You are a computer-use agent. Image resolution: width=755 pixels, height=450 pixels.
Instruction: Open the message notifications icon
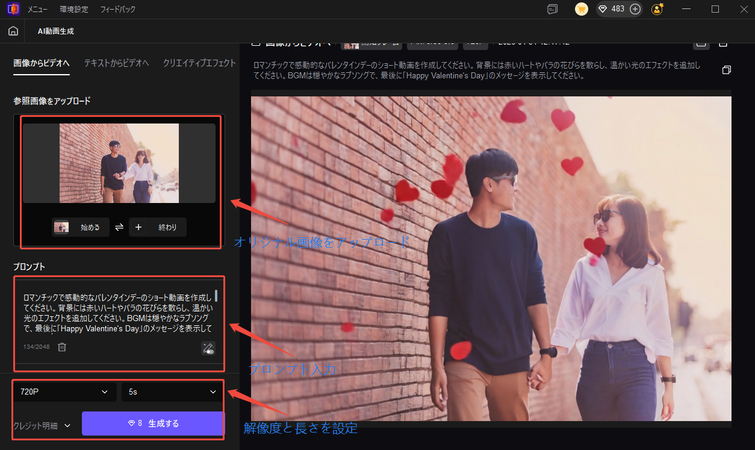click(552, 9)
